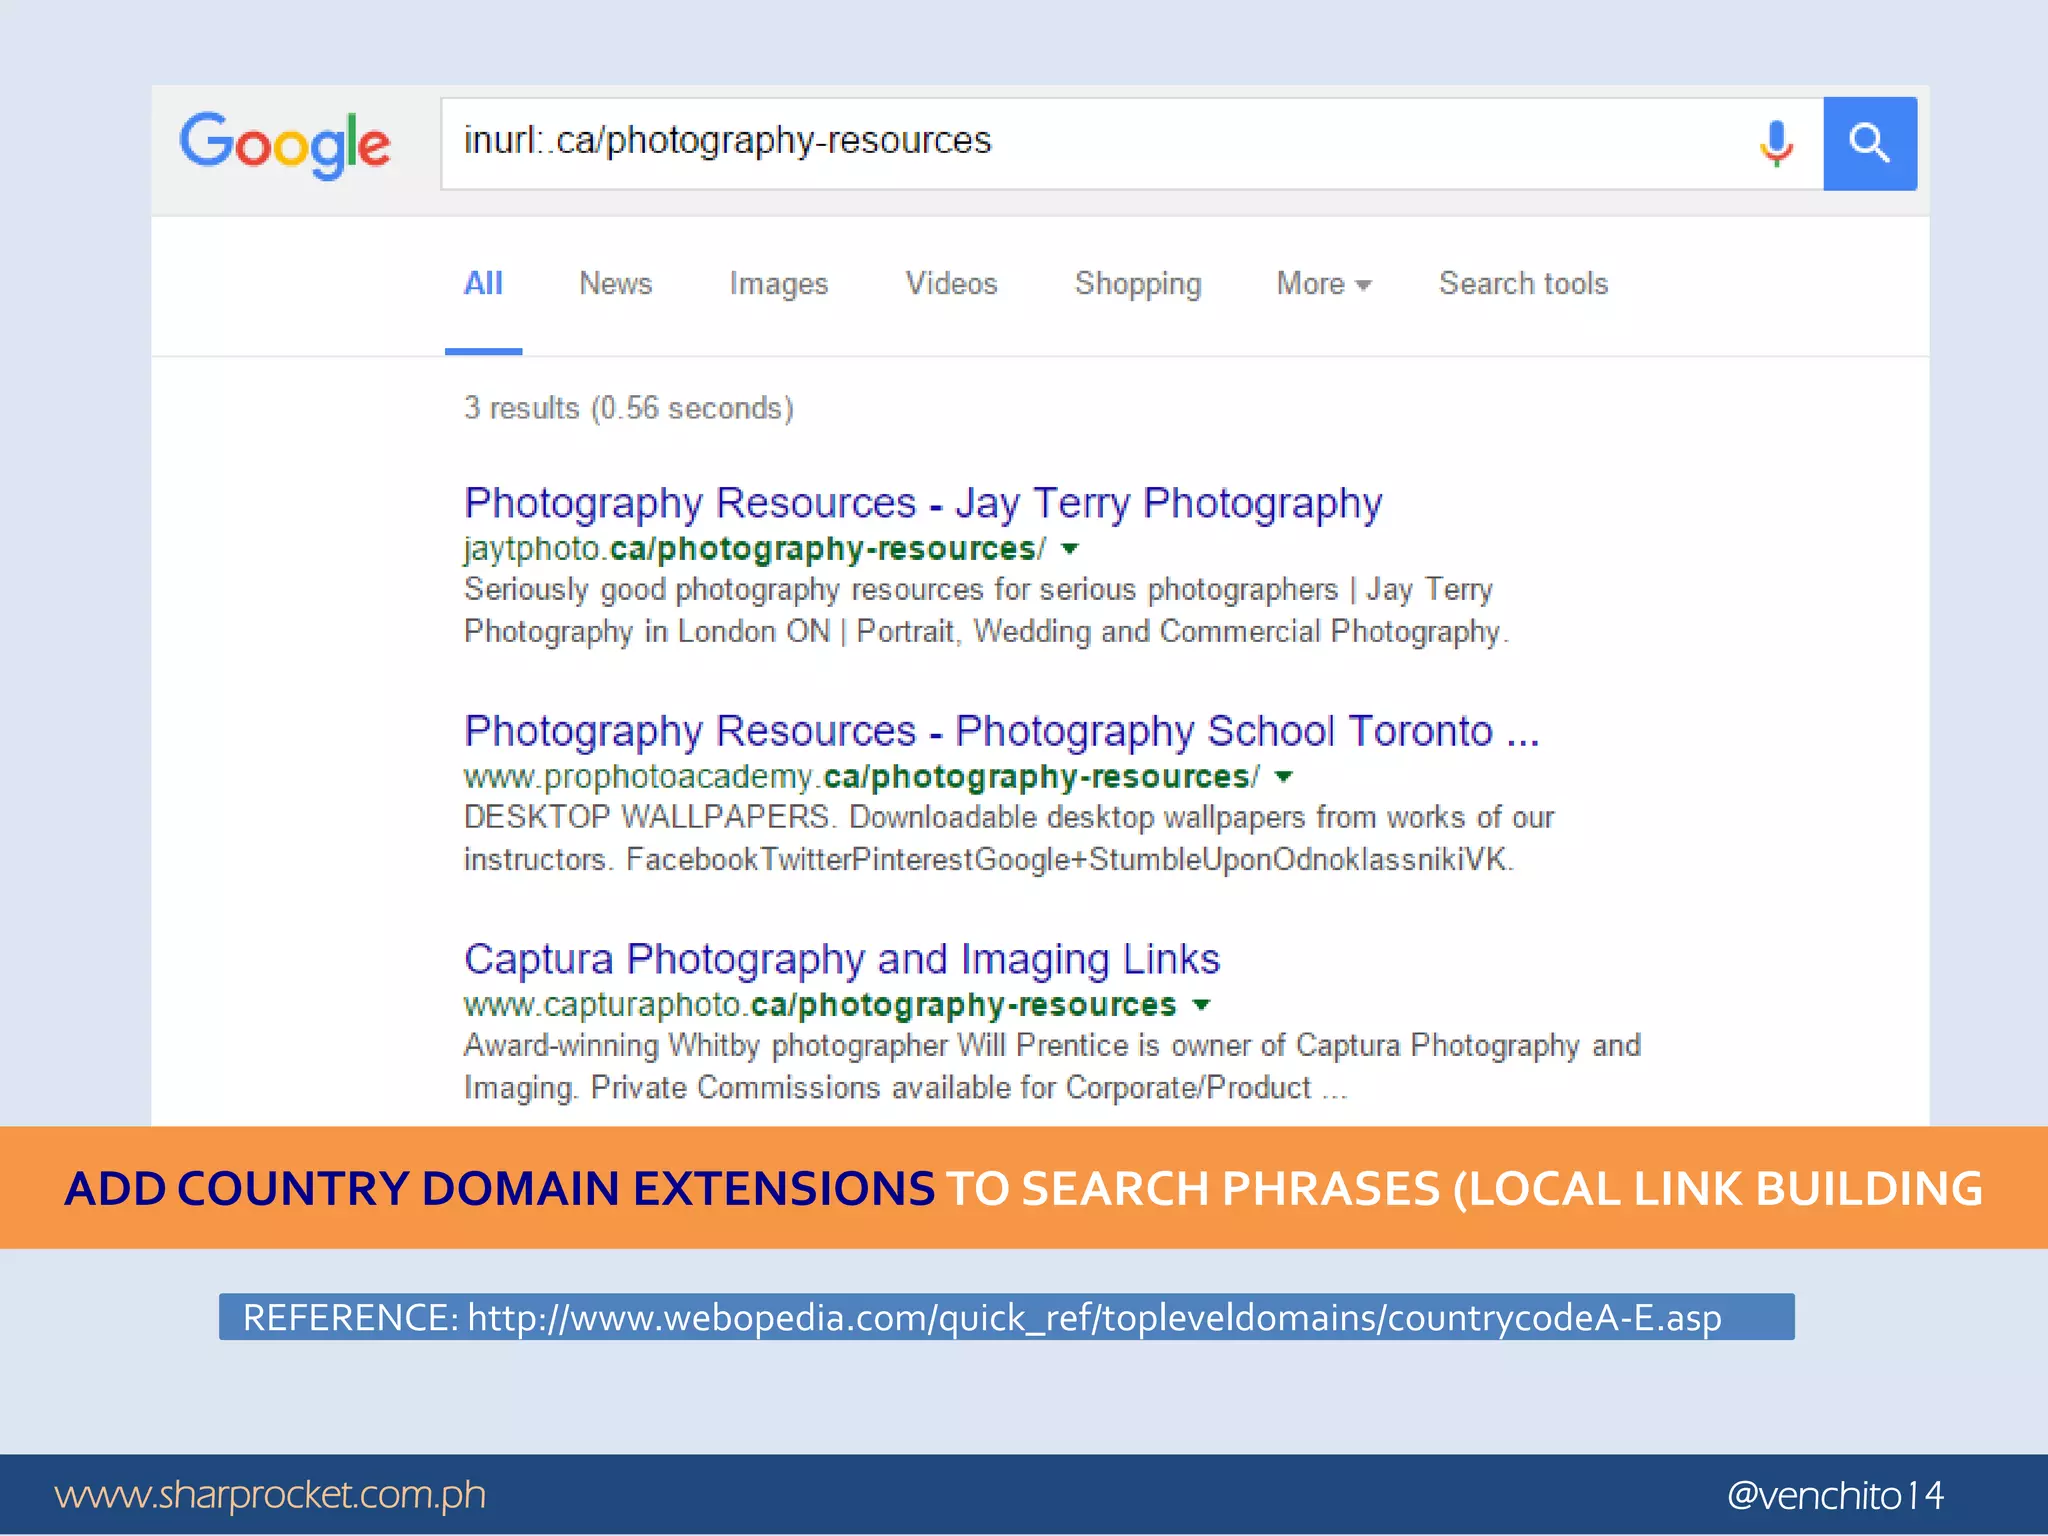
Task: Click the webopedia reference URL
Action: tap(1094, 1317)
